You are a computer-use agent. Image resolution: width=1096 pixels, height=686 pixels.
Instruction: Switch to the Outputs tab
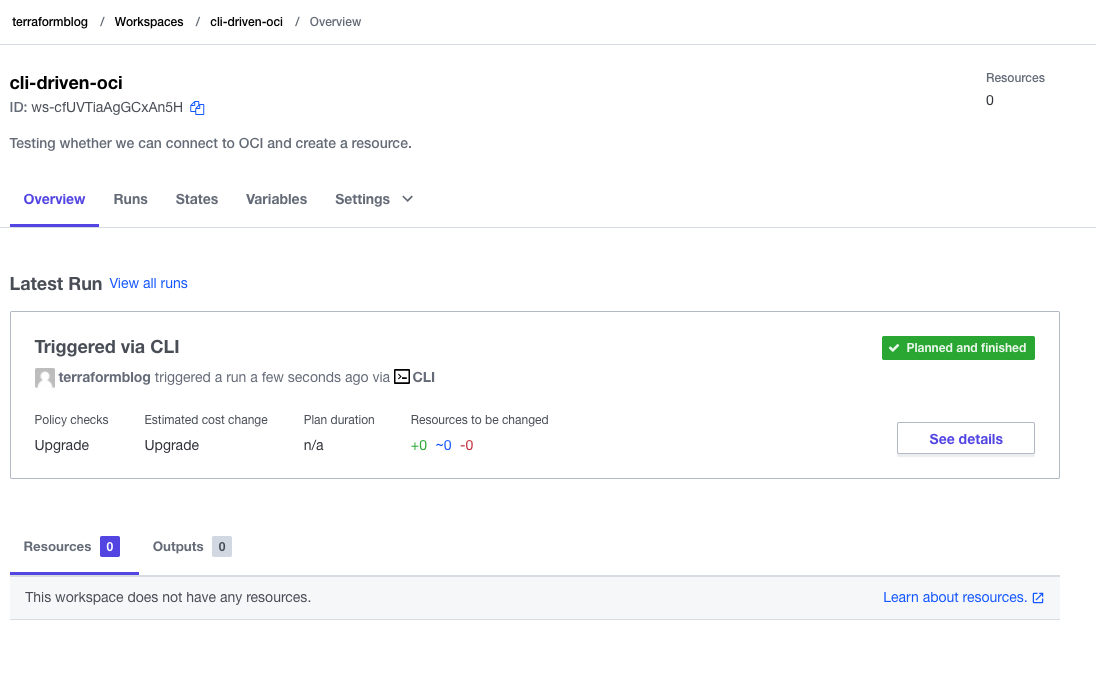click(178, 546)
